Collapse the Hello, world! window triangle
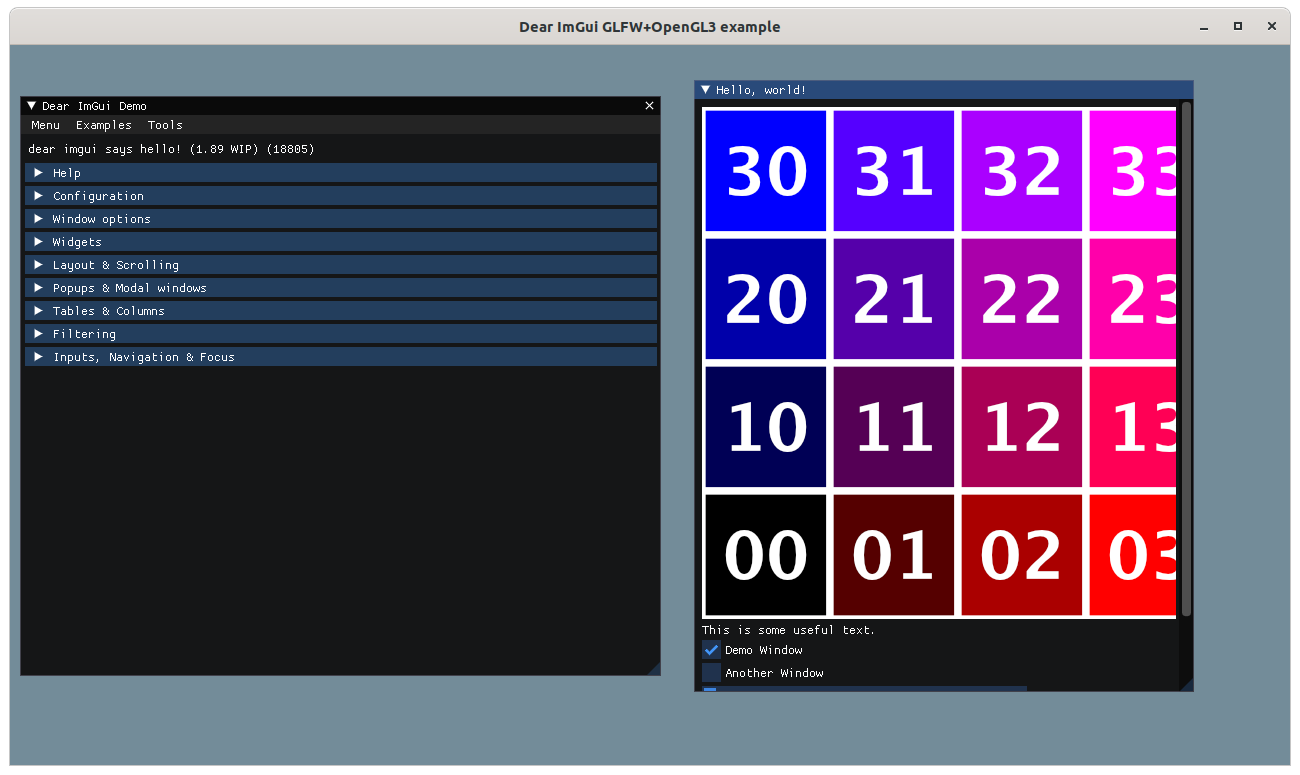The width and height of the screenshot is (1300, 775). click(707, 90)
